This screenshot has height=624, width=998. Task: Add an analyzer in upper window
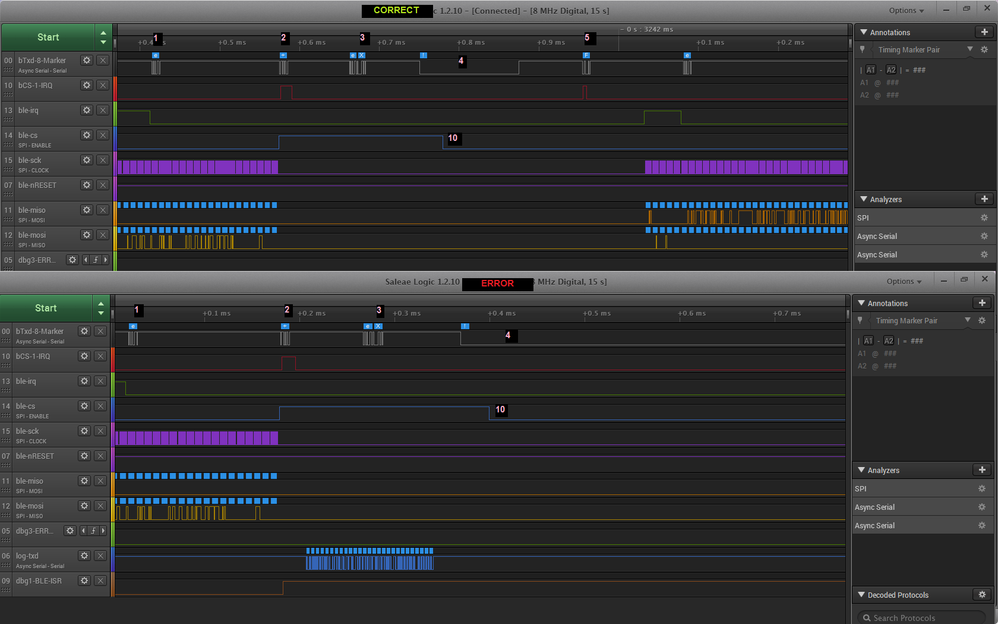click(x=984, y=199)
